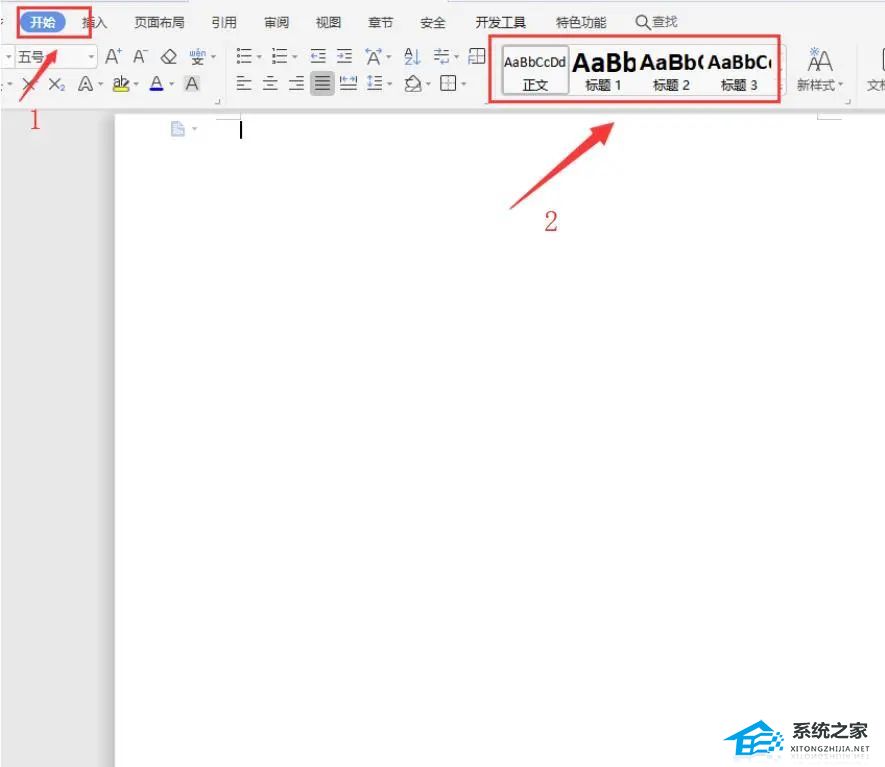885x767 pixels.
Task: Click the show paragraph marks icon
Action: click(441, 56)
